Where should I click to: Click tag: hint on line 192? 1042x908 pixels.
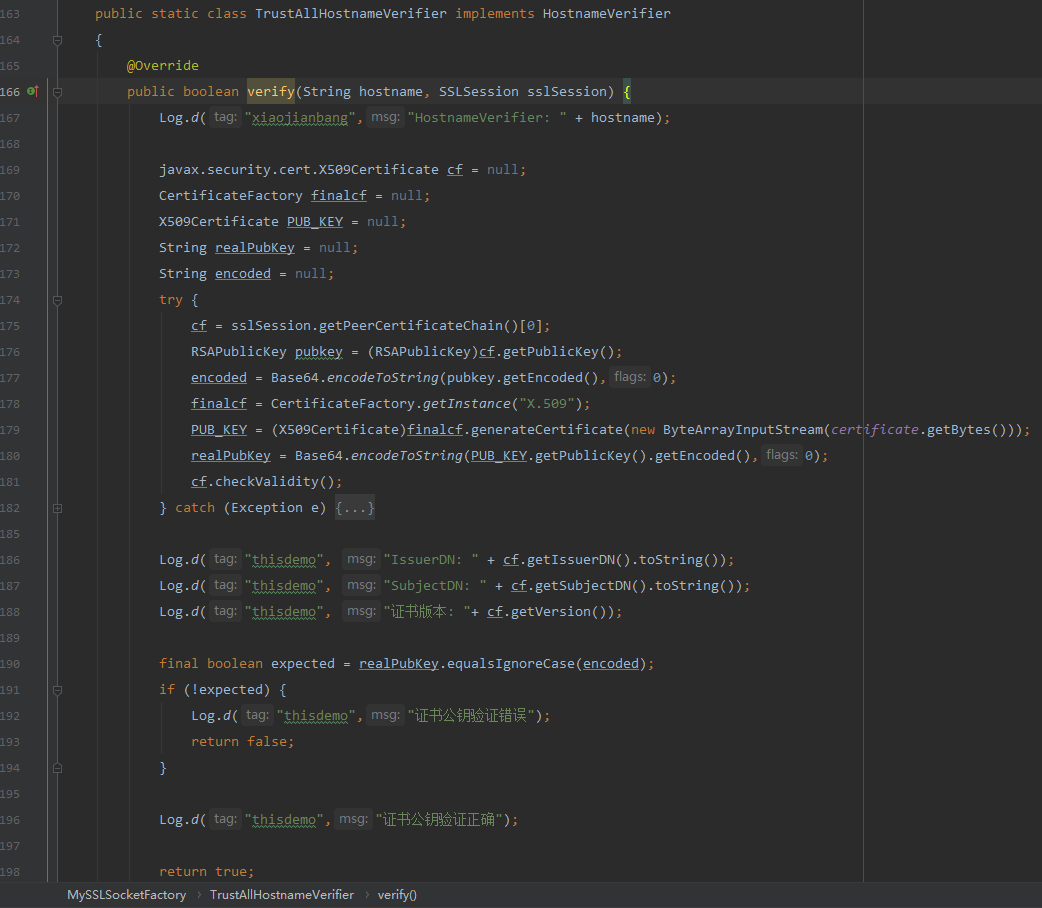coord(257,715)
